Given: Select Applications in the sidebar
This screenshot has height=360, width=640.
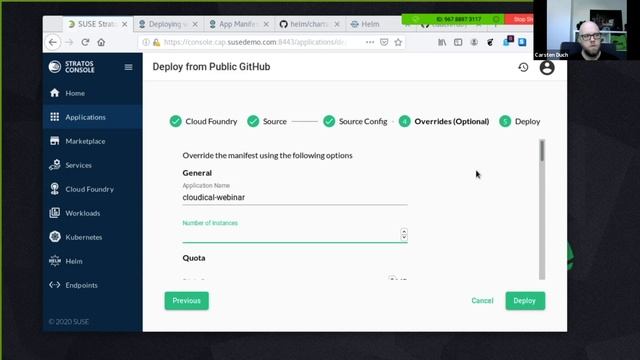Looking at the screenshot, I should (92, 117).
